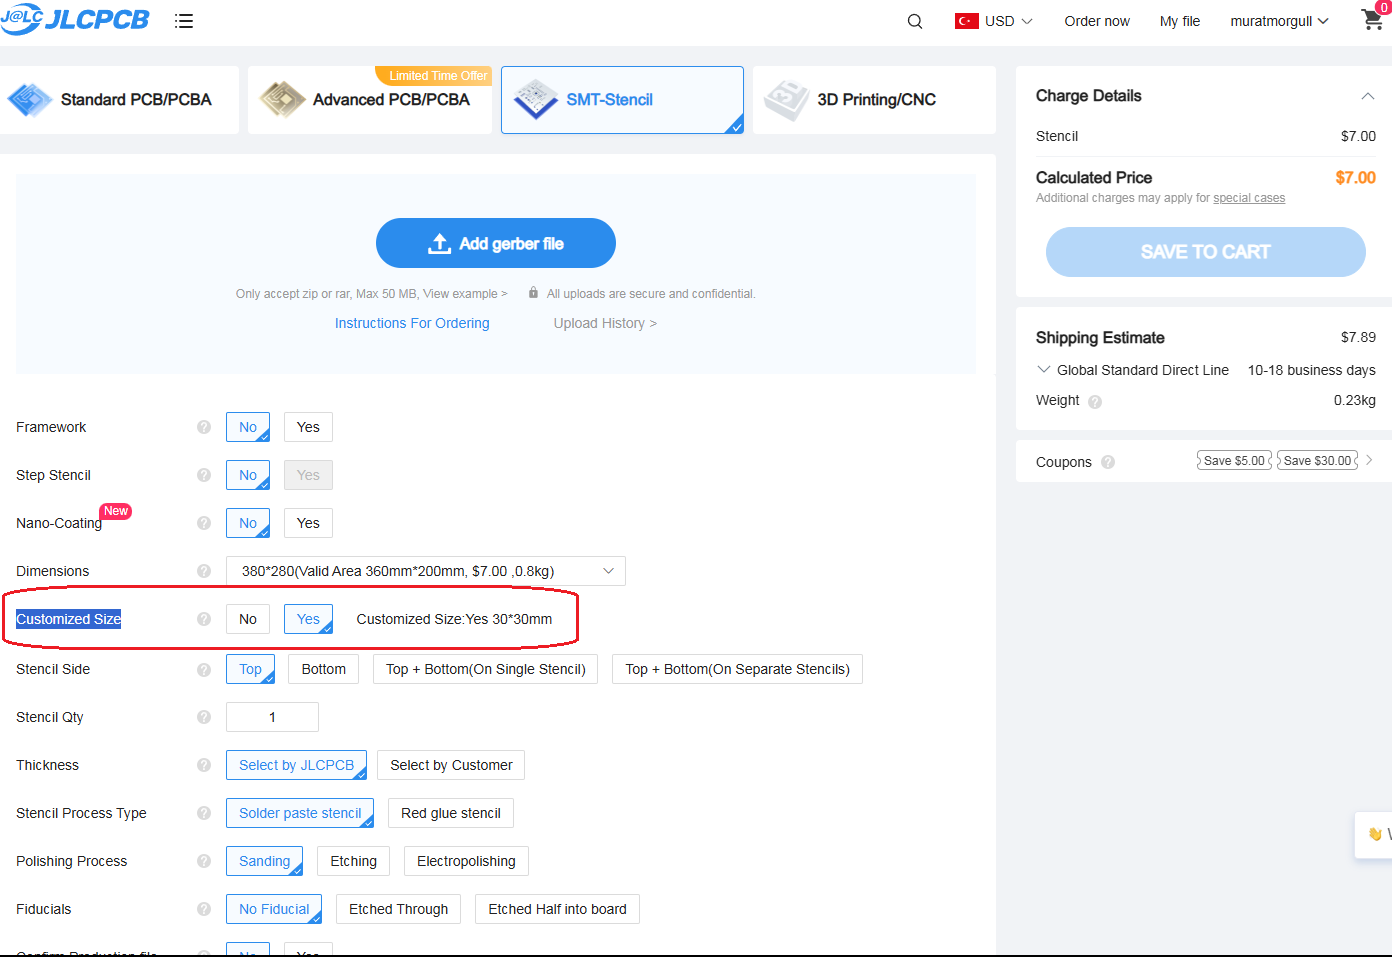Viewport: 1392px width, 957px height.
Task: Switch to Standard PCB/PCBA tab
Action: (118, 100)
